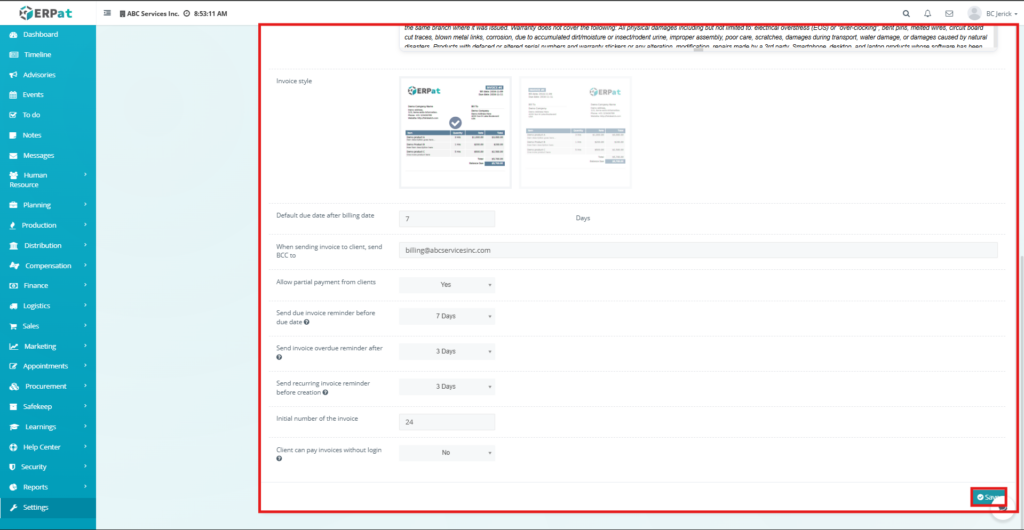Expand the Reports submenu arrow

(86, 488)
